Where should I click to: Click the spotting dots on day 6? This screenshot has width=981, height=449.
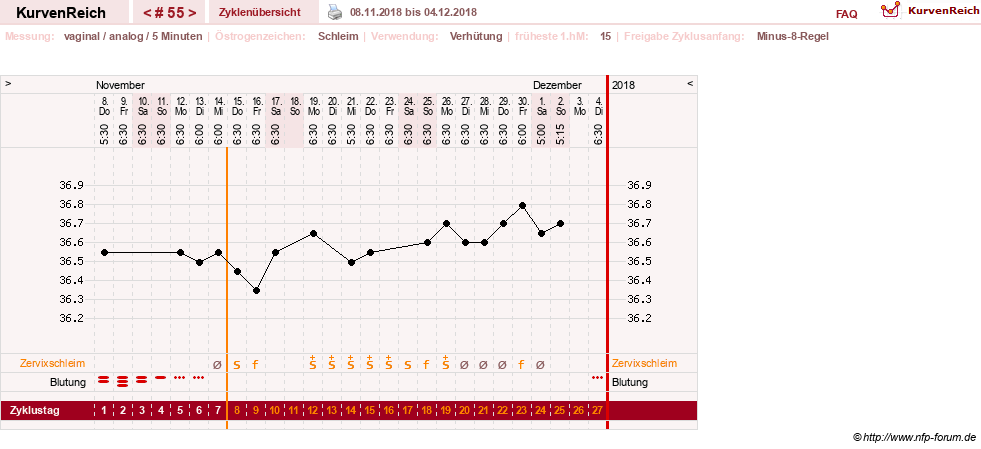(x=198, y=377)
